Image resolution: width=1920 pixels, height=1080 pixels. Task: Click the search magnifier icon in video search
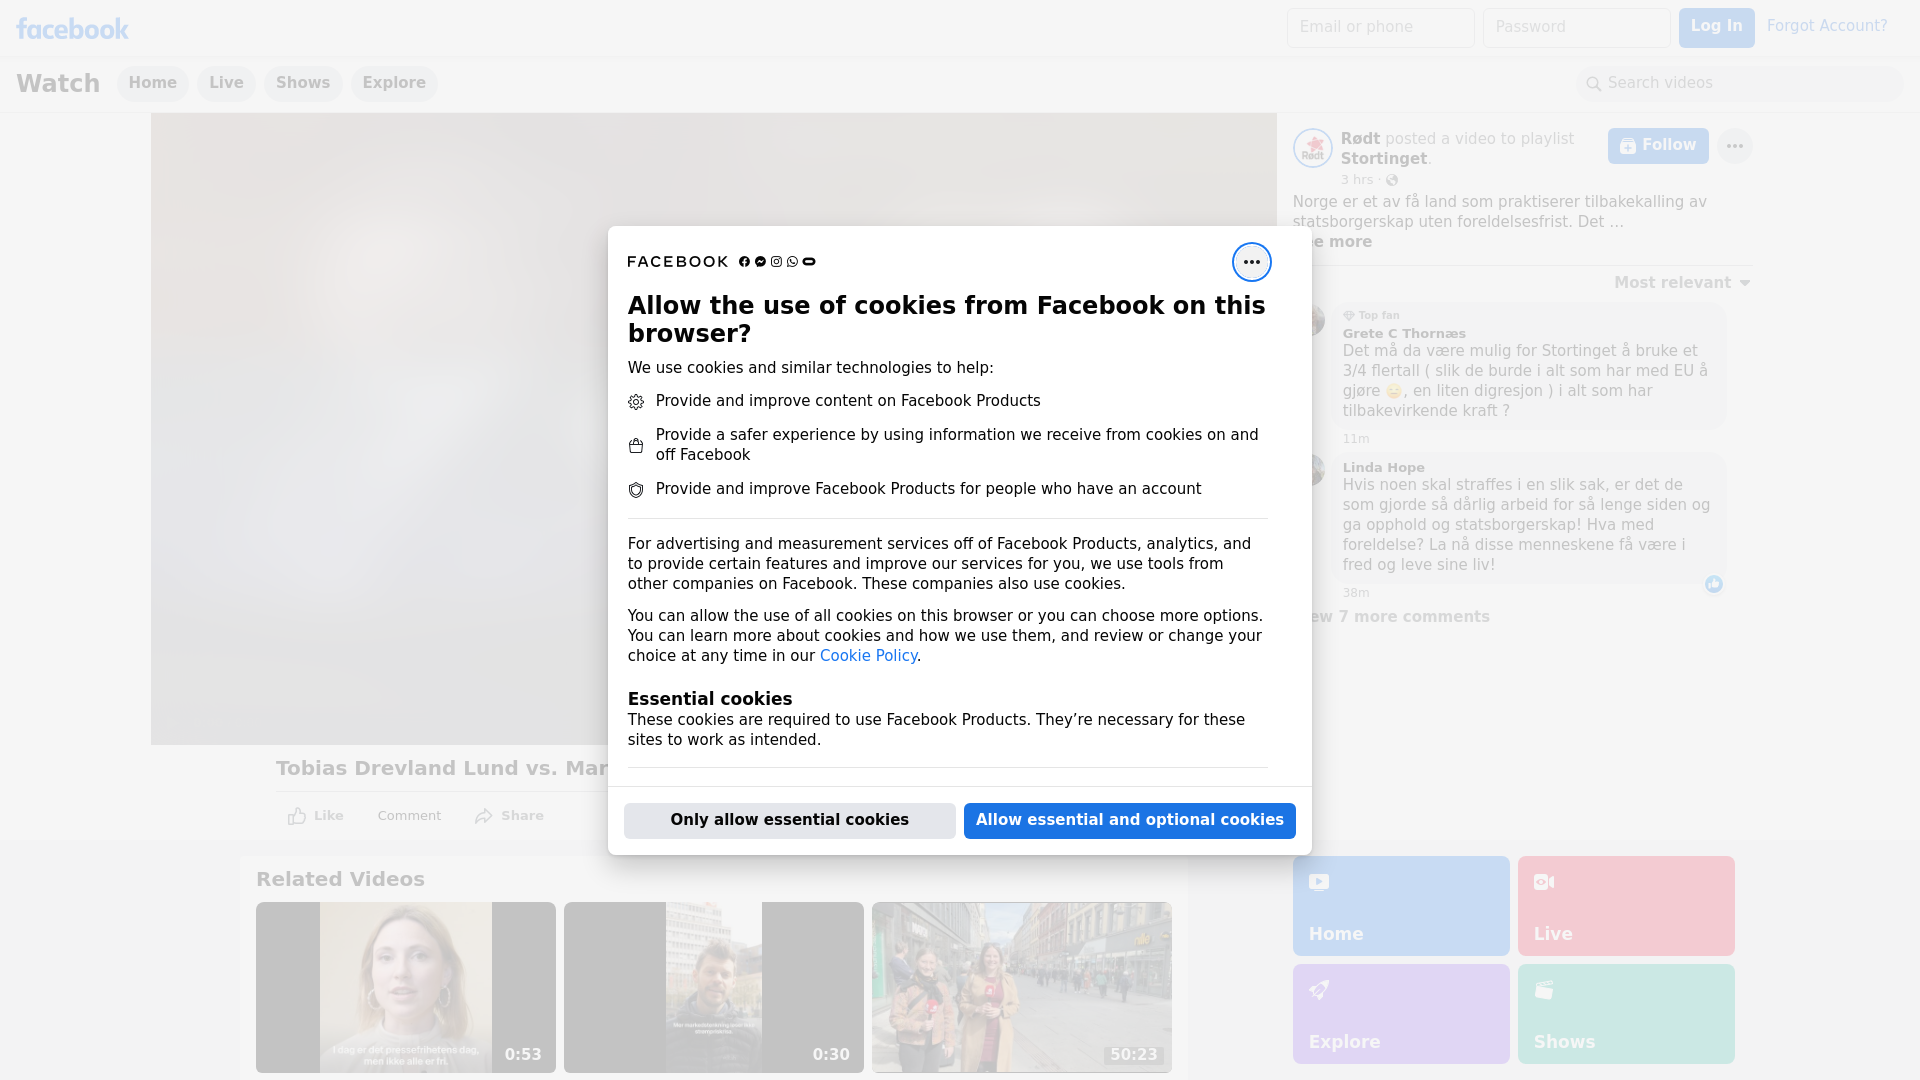[1594, 84]
